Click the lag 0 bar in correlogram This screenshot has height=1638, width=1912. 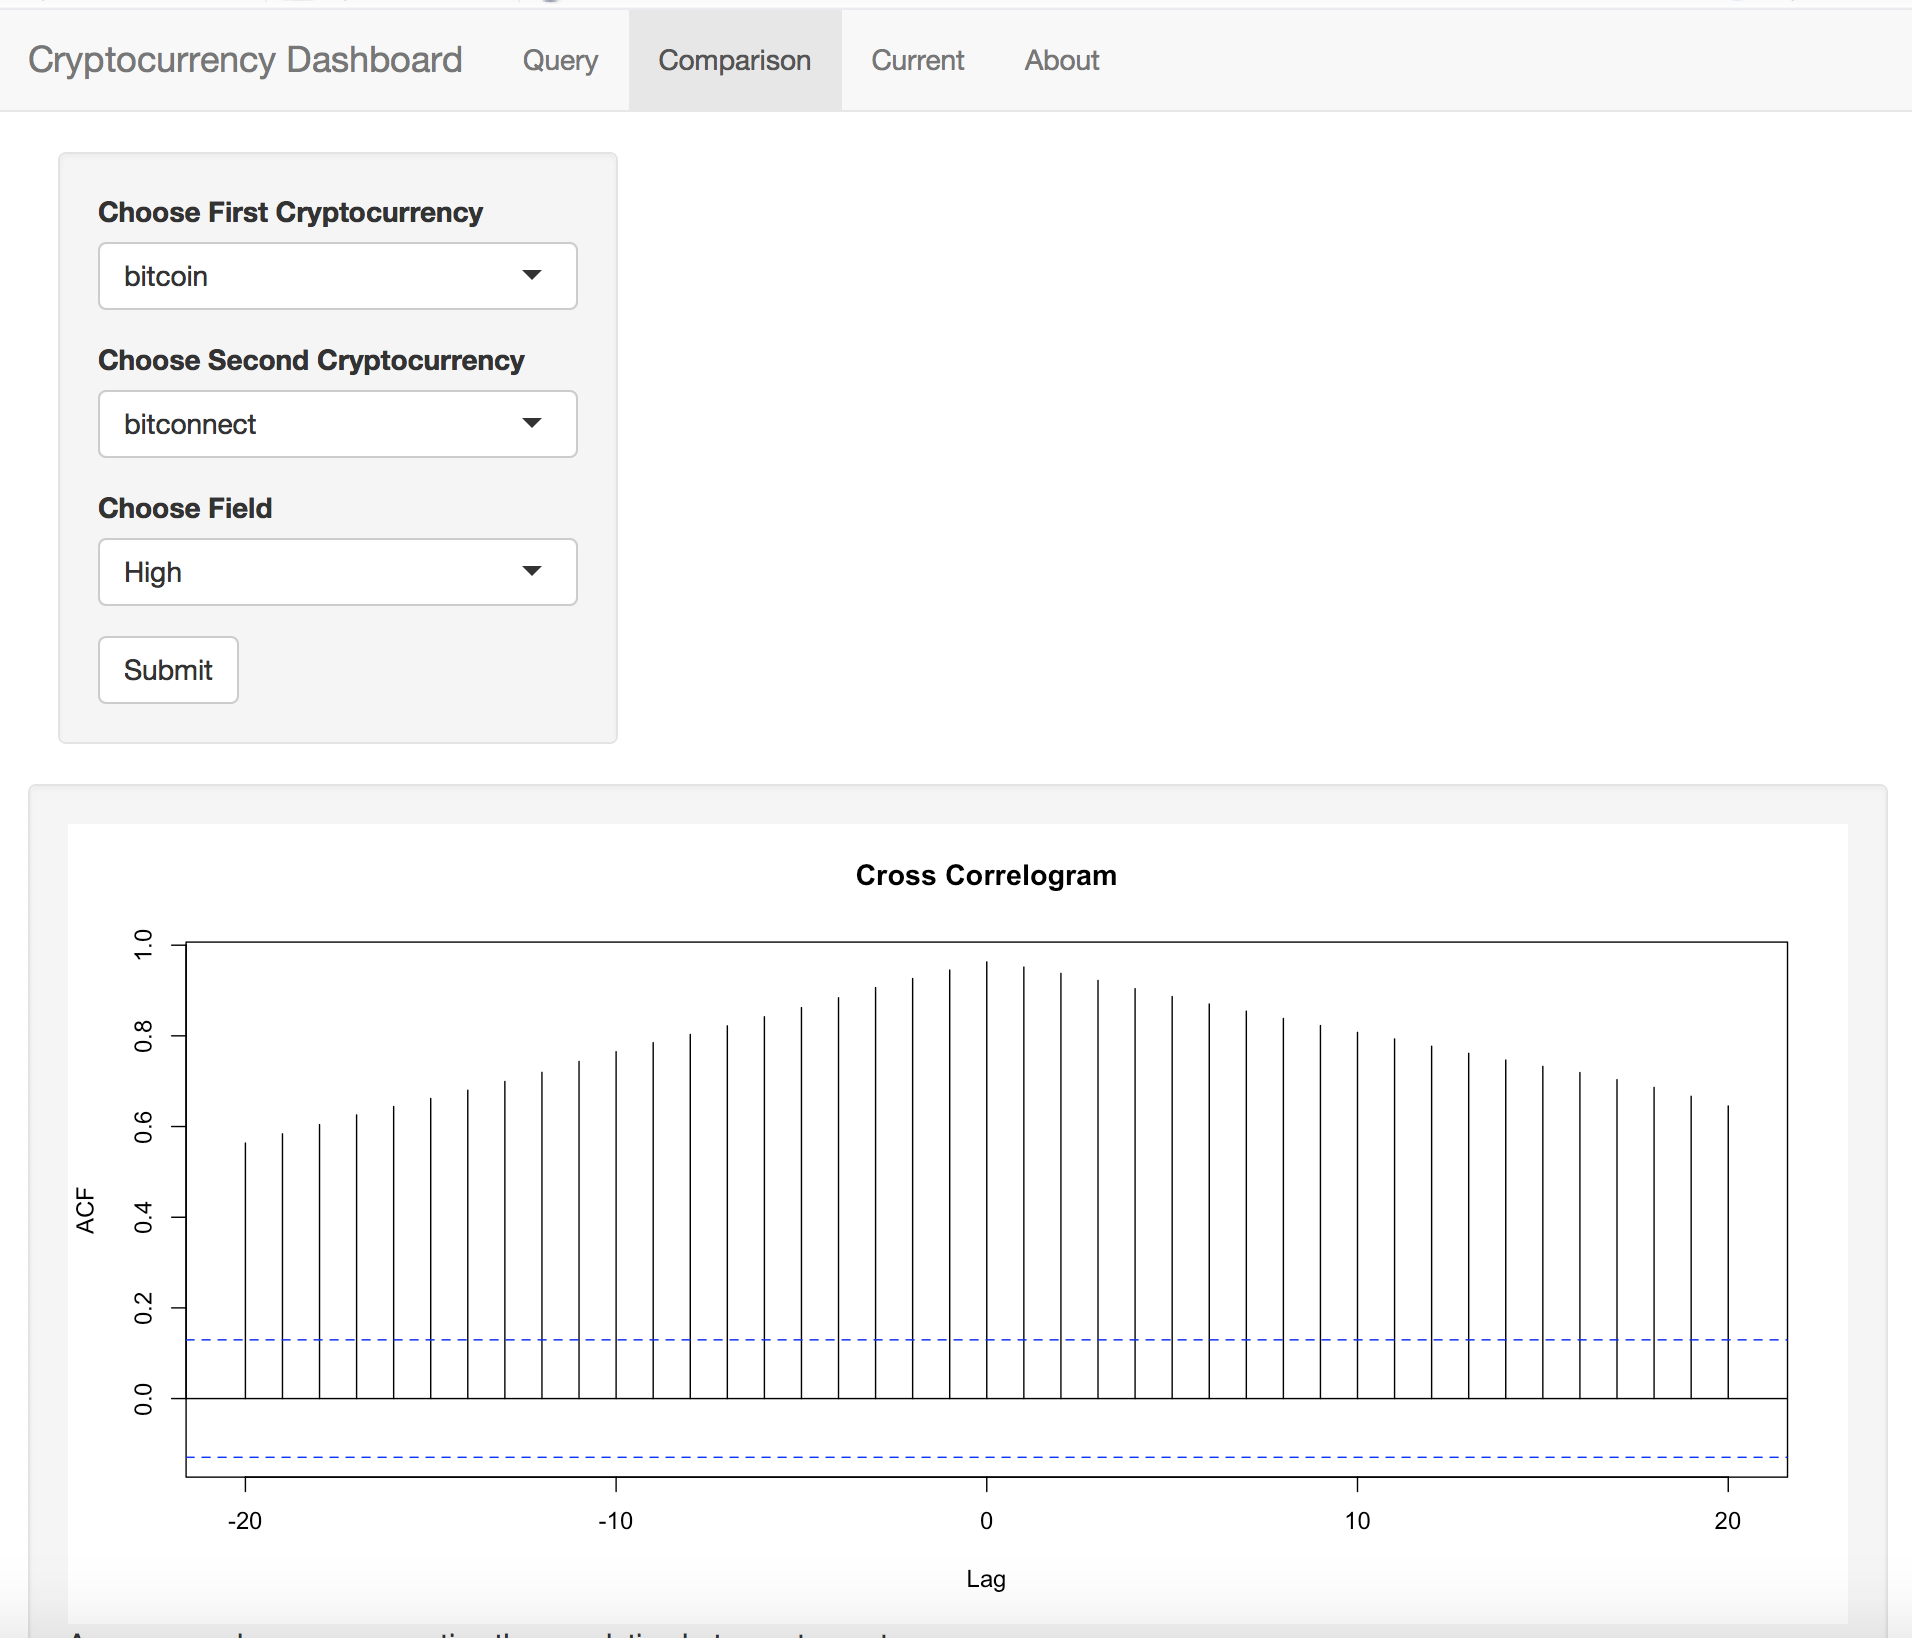[x=987, y=1180]
